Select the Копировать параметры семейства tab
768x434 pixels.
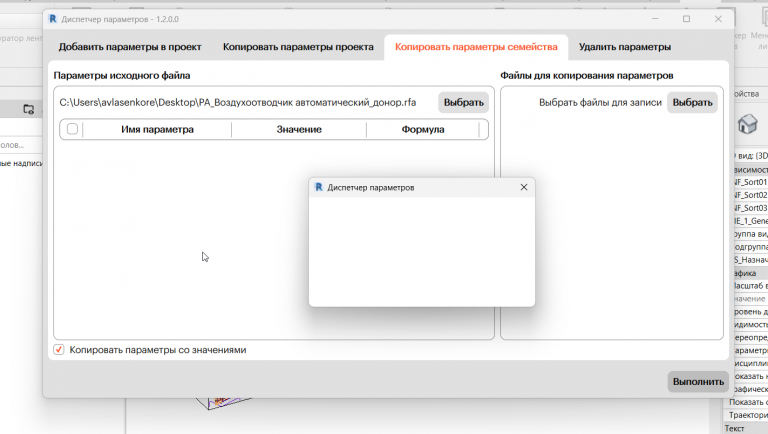click(x=476, y=47)
